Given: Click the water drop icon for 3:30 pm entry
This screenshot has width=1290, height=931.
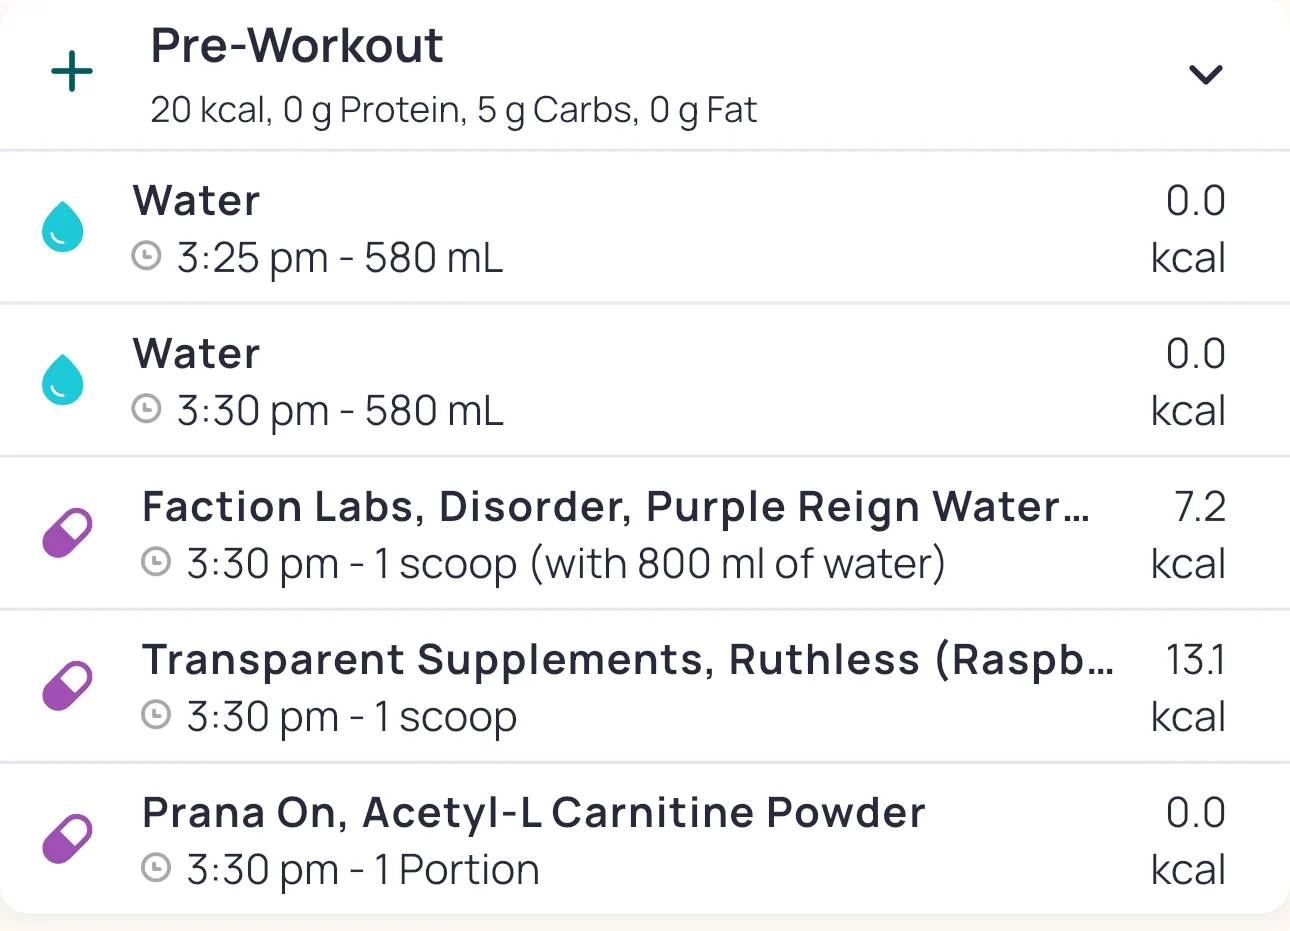Looking at the screenshot, I should click(62, 380).
